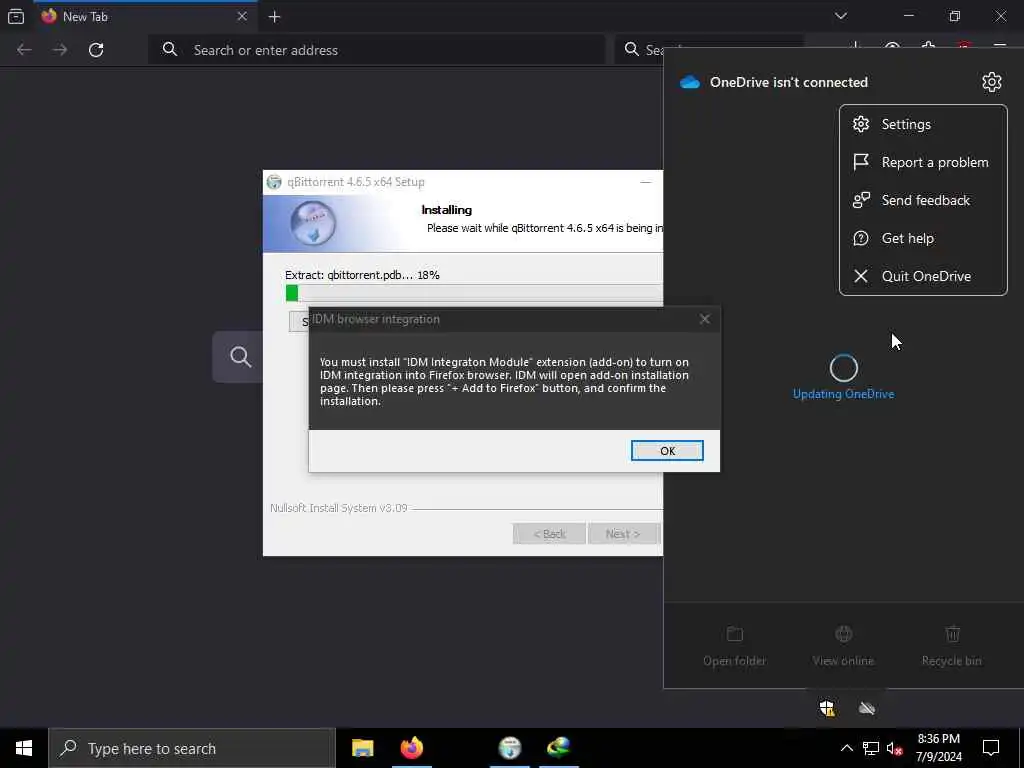Viewport: 1024px width, 768px height.
Task: Select the New Tab browser tab
Action: [x=145, y=16]
